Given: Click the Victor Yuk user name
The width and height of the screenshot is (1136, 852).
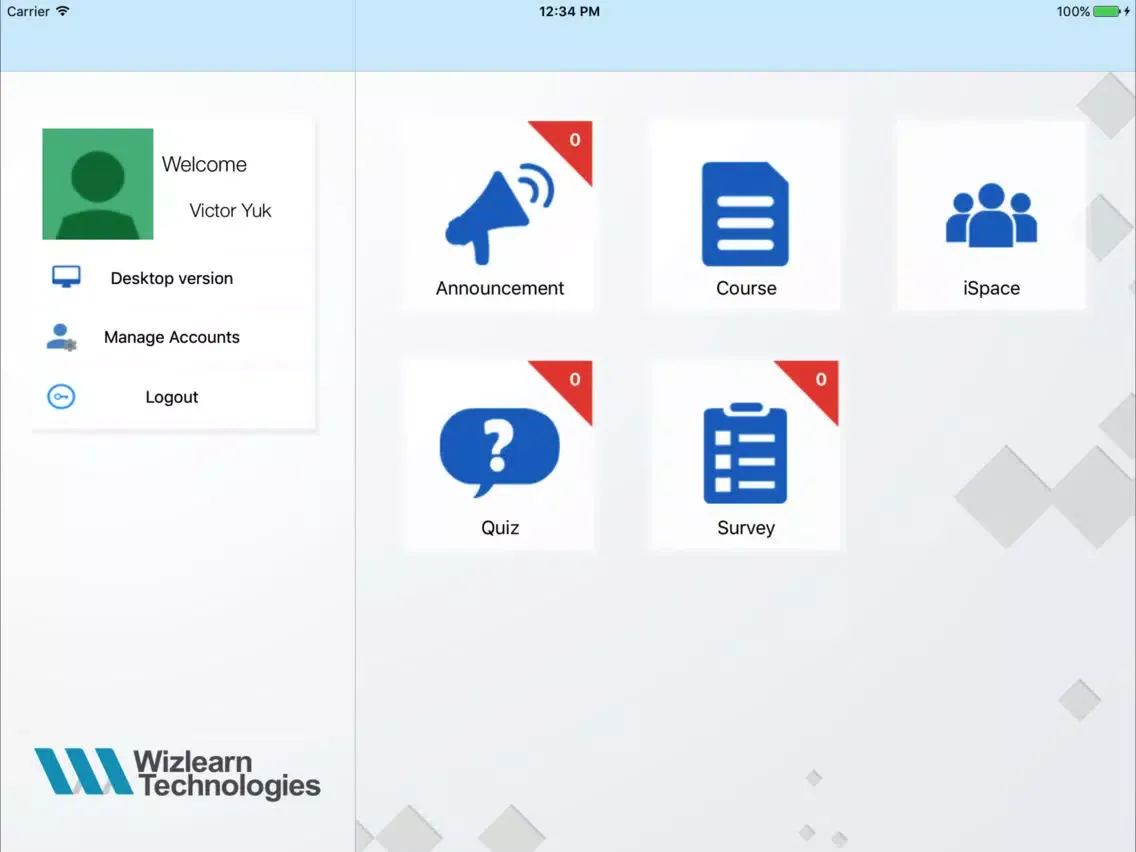Looking at the screenshot, I should point(230,210).
